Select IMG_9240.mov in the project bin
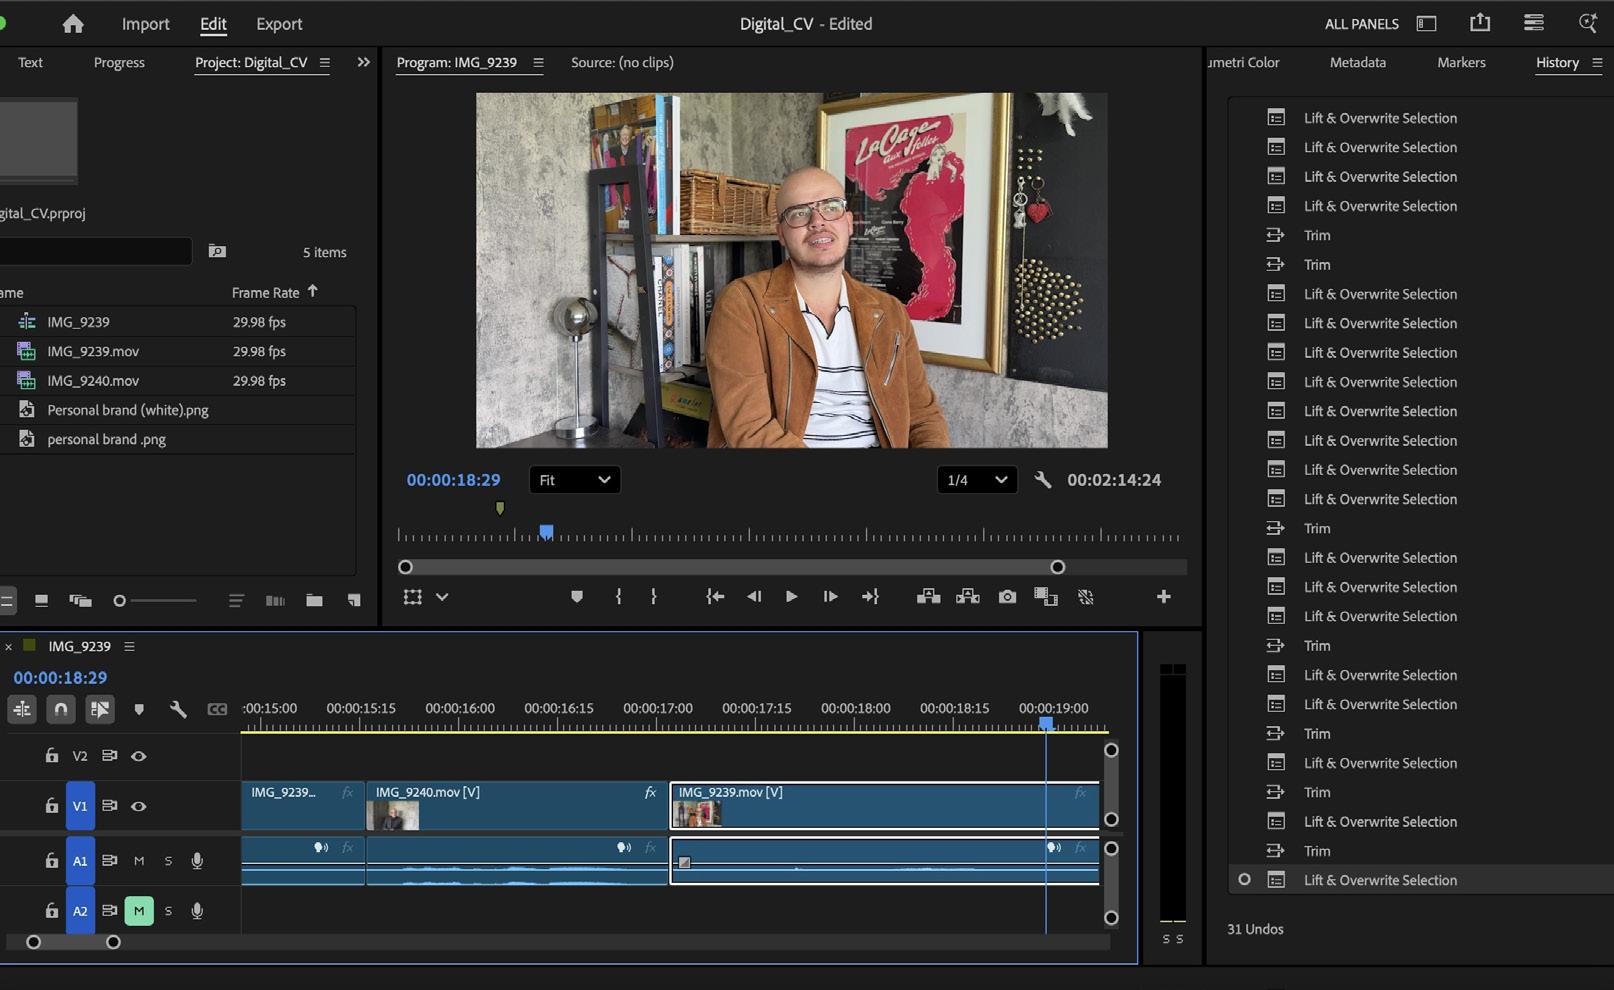 pos(93,381)
